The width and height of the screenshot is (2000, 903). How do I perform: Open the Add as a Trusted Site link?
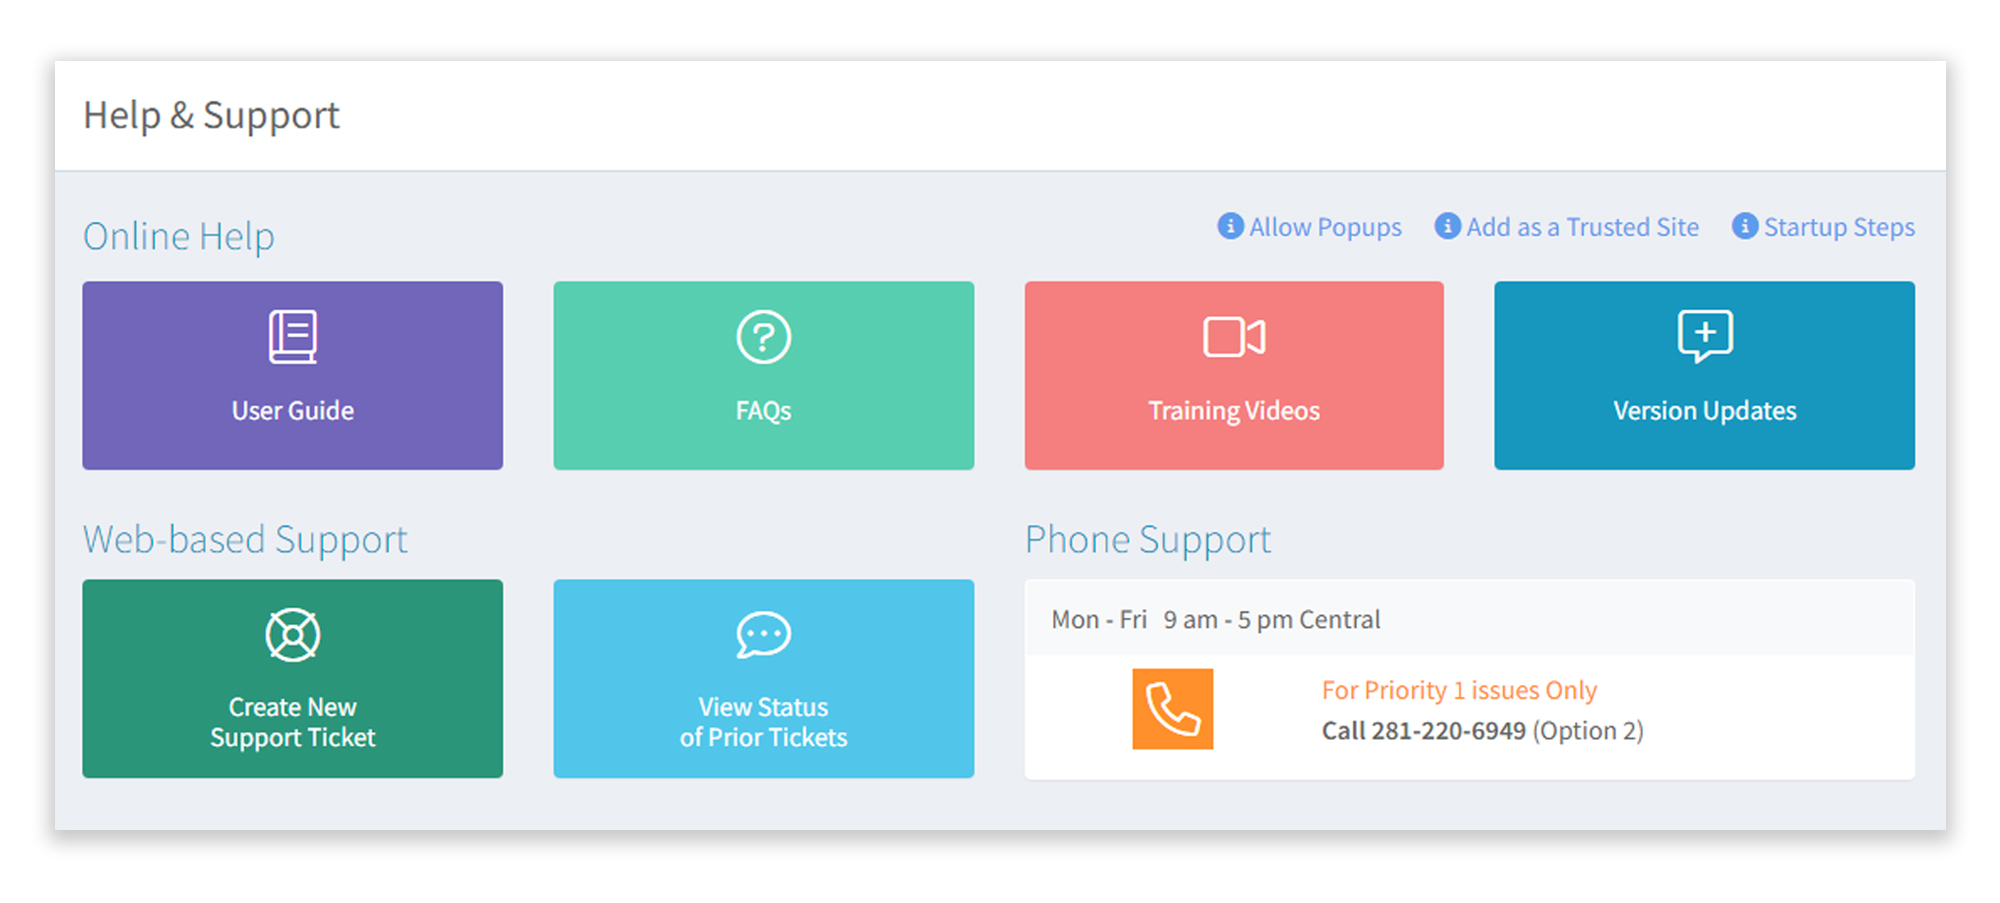click(1582, 228)
